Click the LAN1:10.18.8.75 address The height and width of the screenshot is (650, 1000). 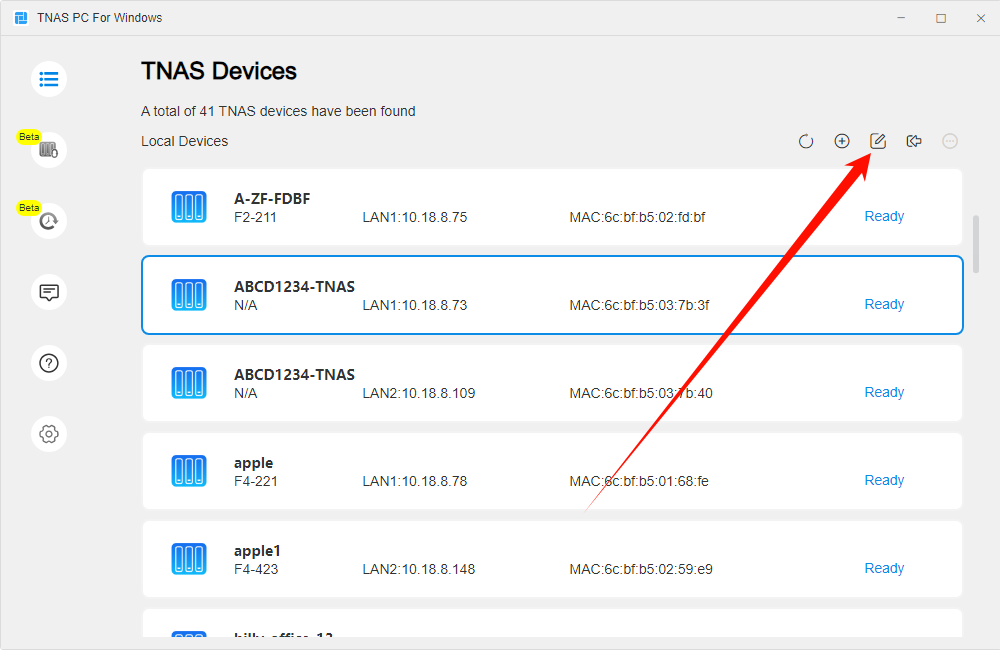point(415,217)
